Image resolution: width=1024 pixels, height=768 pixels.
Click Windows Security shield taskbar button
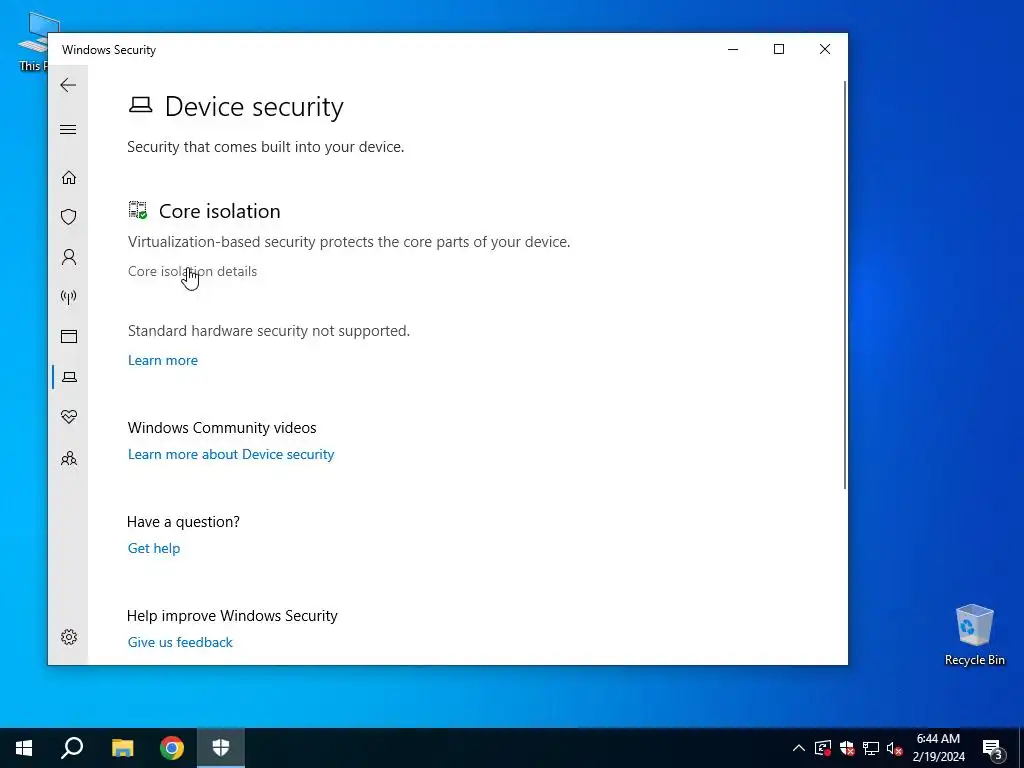pos(221,748)
